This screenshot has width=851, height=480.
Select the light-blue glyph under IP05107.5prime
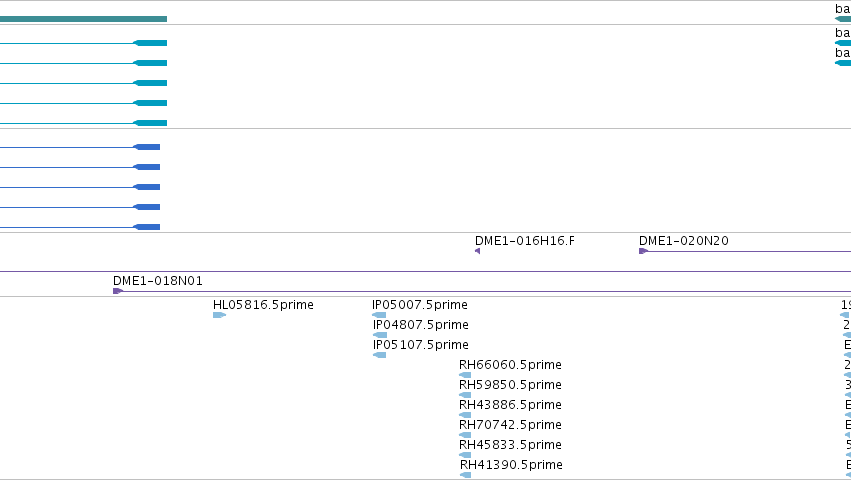click(379, 355)
